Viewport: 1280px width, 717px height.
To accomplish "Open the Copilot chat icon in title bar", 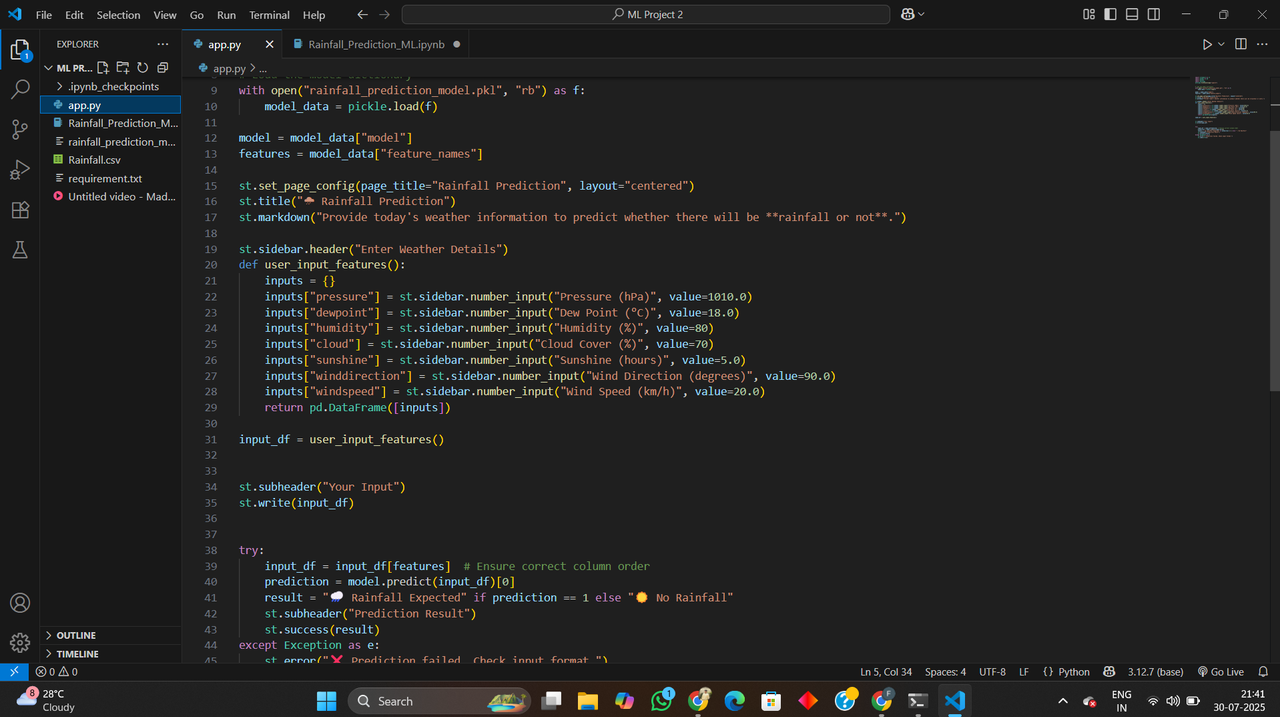I will click(x=907, y=15).
